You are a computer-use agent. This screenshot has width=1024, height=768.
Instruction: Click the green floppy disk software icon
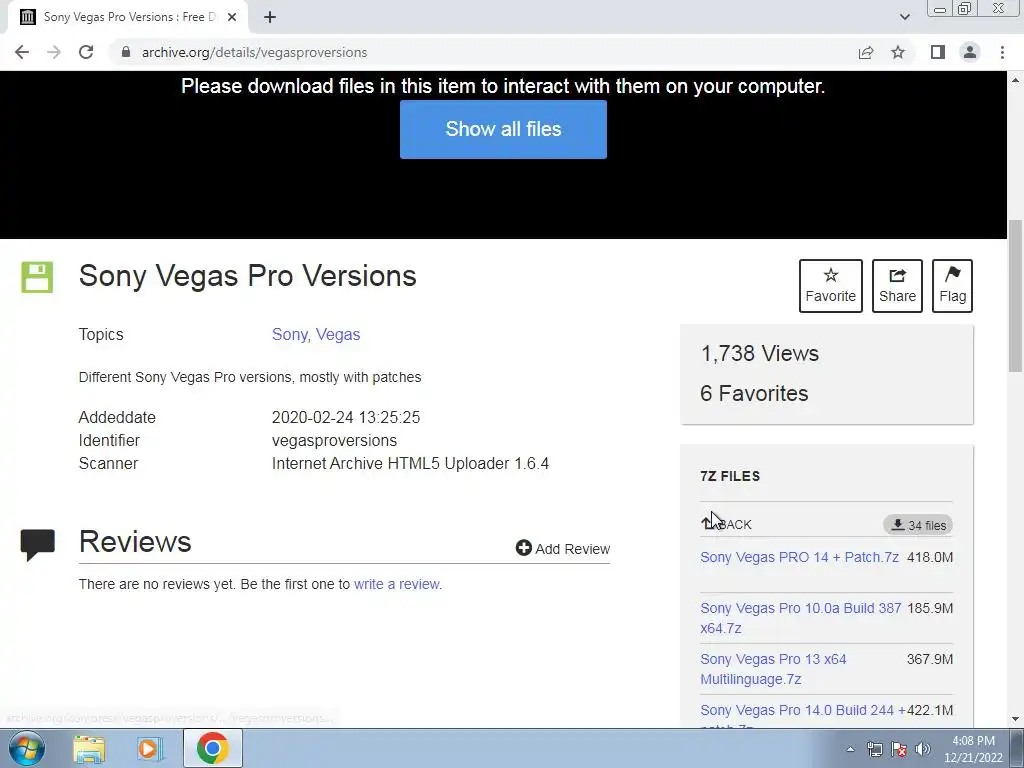click(37, 277)
